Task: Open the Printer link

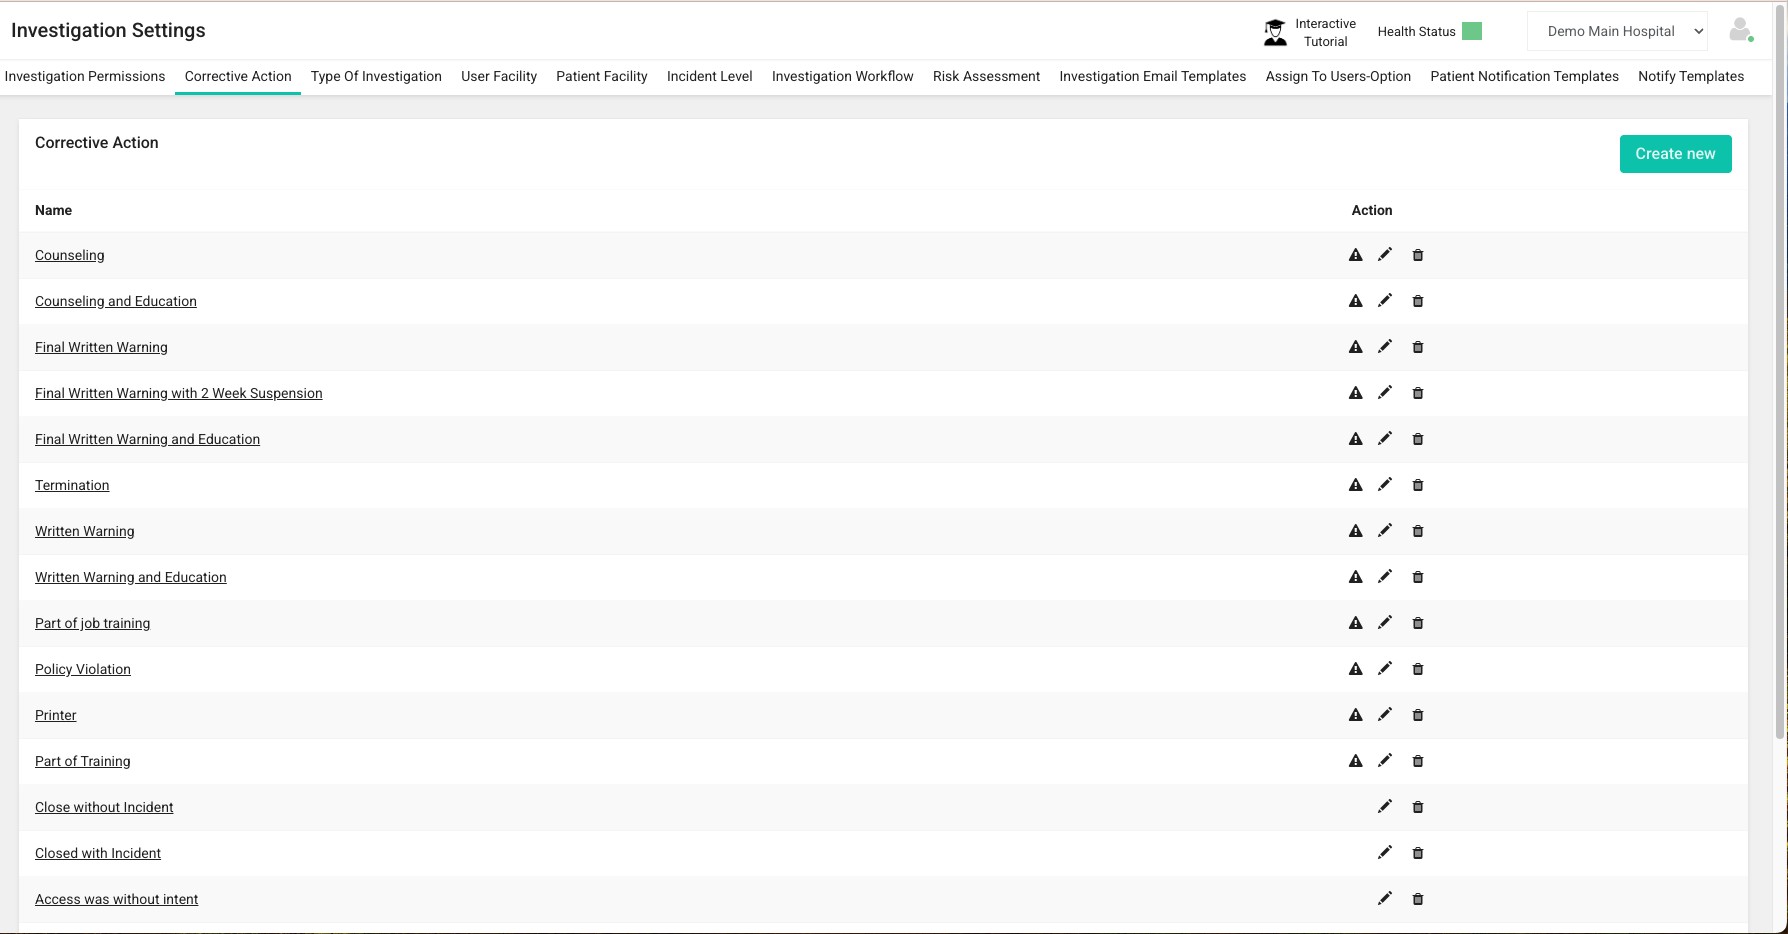Action: [x=56, y=715]
